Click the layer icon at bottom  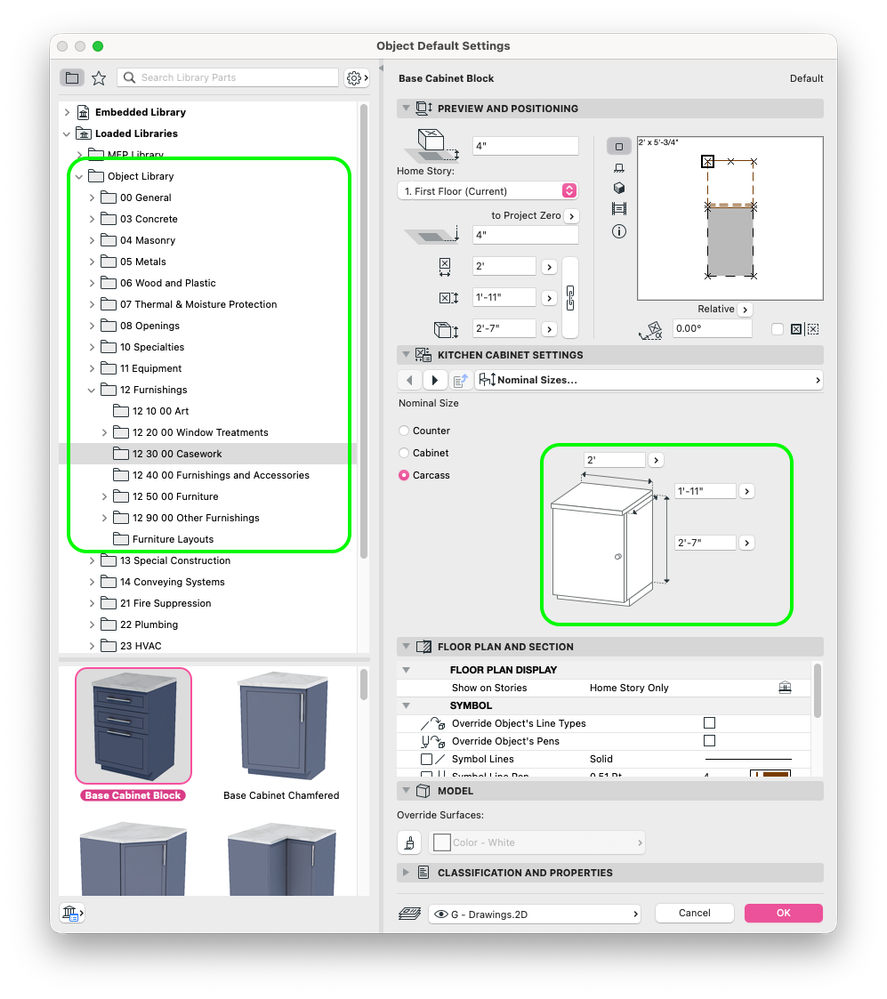coord(410,914)
